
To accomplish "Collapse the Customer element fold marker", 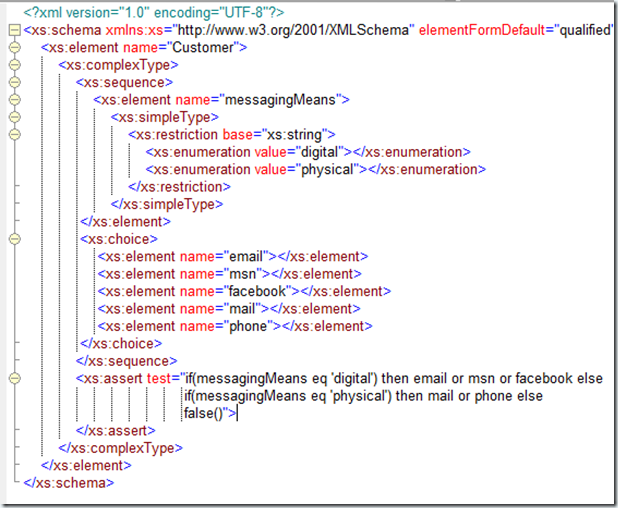I will point(13,48).
